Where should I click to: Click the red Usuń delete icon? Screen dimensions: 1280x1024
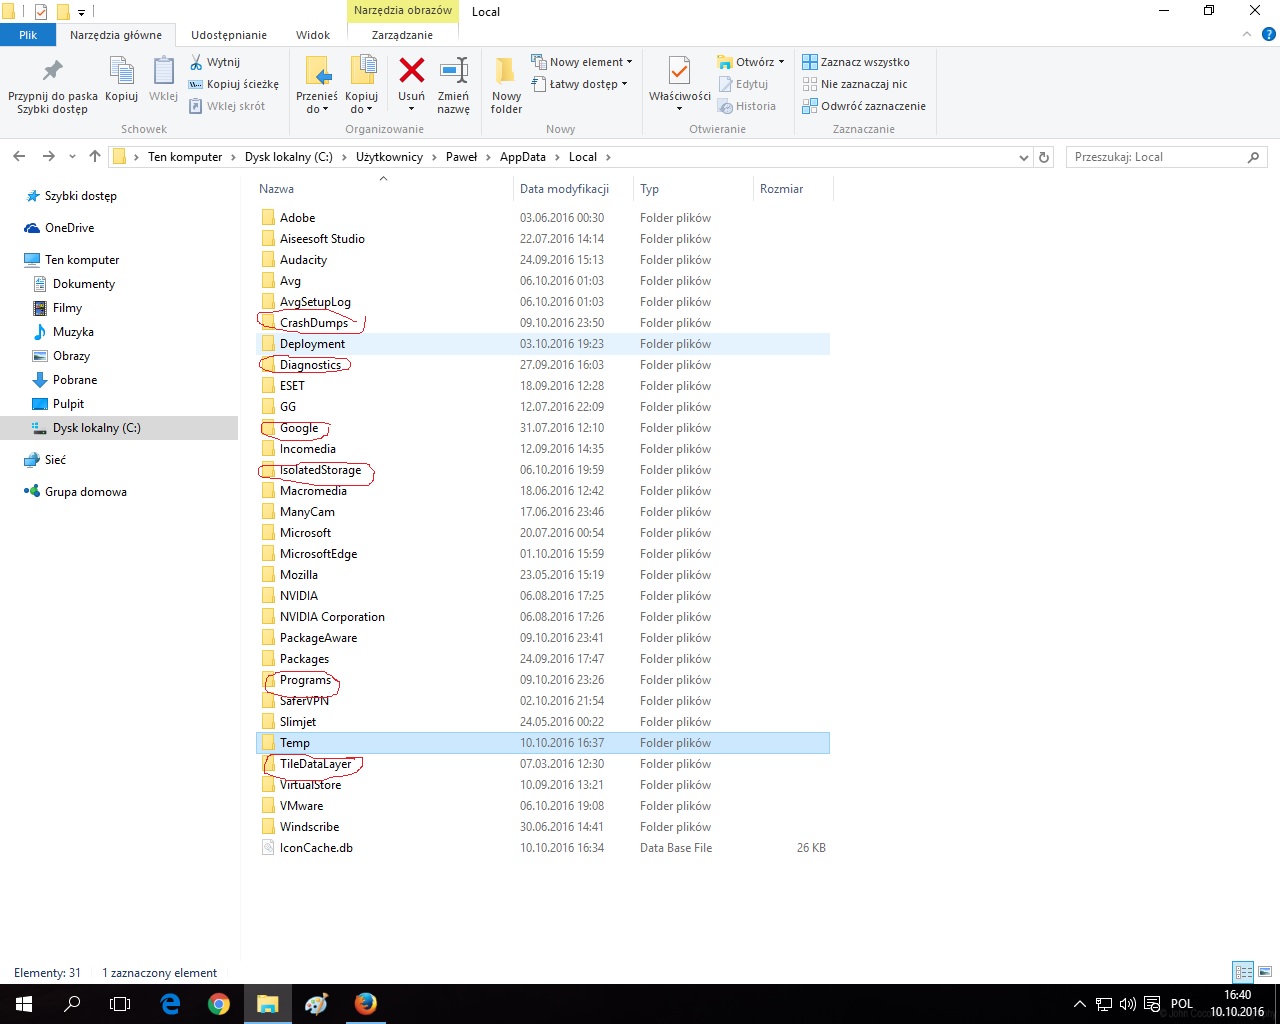(x=411, y=73)
